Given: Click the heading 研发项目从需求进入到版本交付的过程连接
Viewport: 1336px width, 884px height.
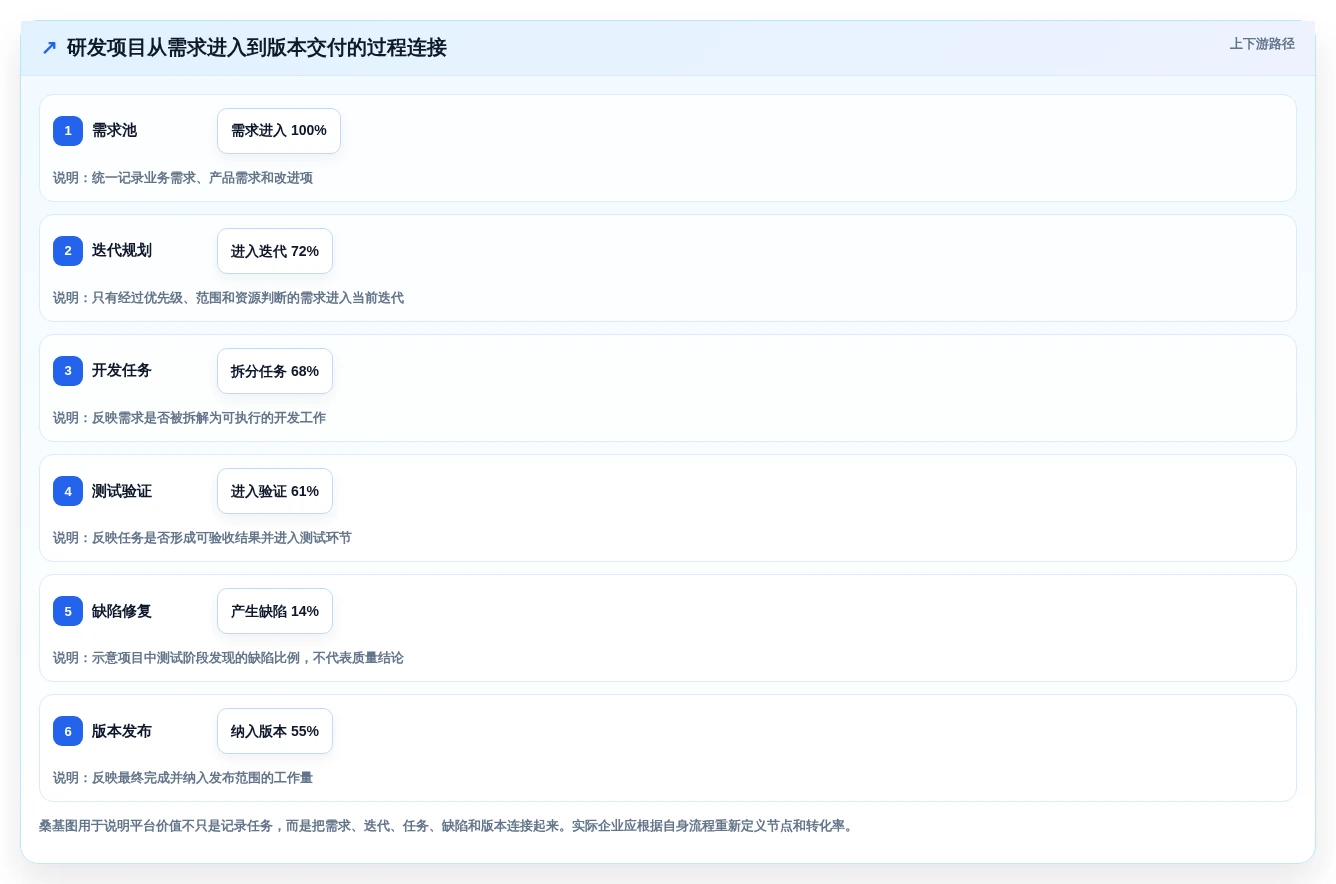Looking at the screenshot, I should [x=257, y=47].
